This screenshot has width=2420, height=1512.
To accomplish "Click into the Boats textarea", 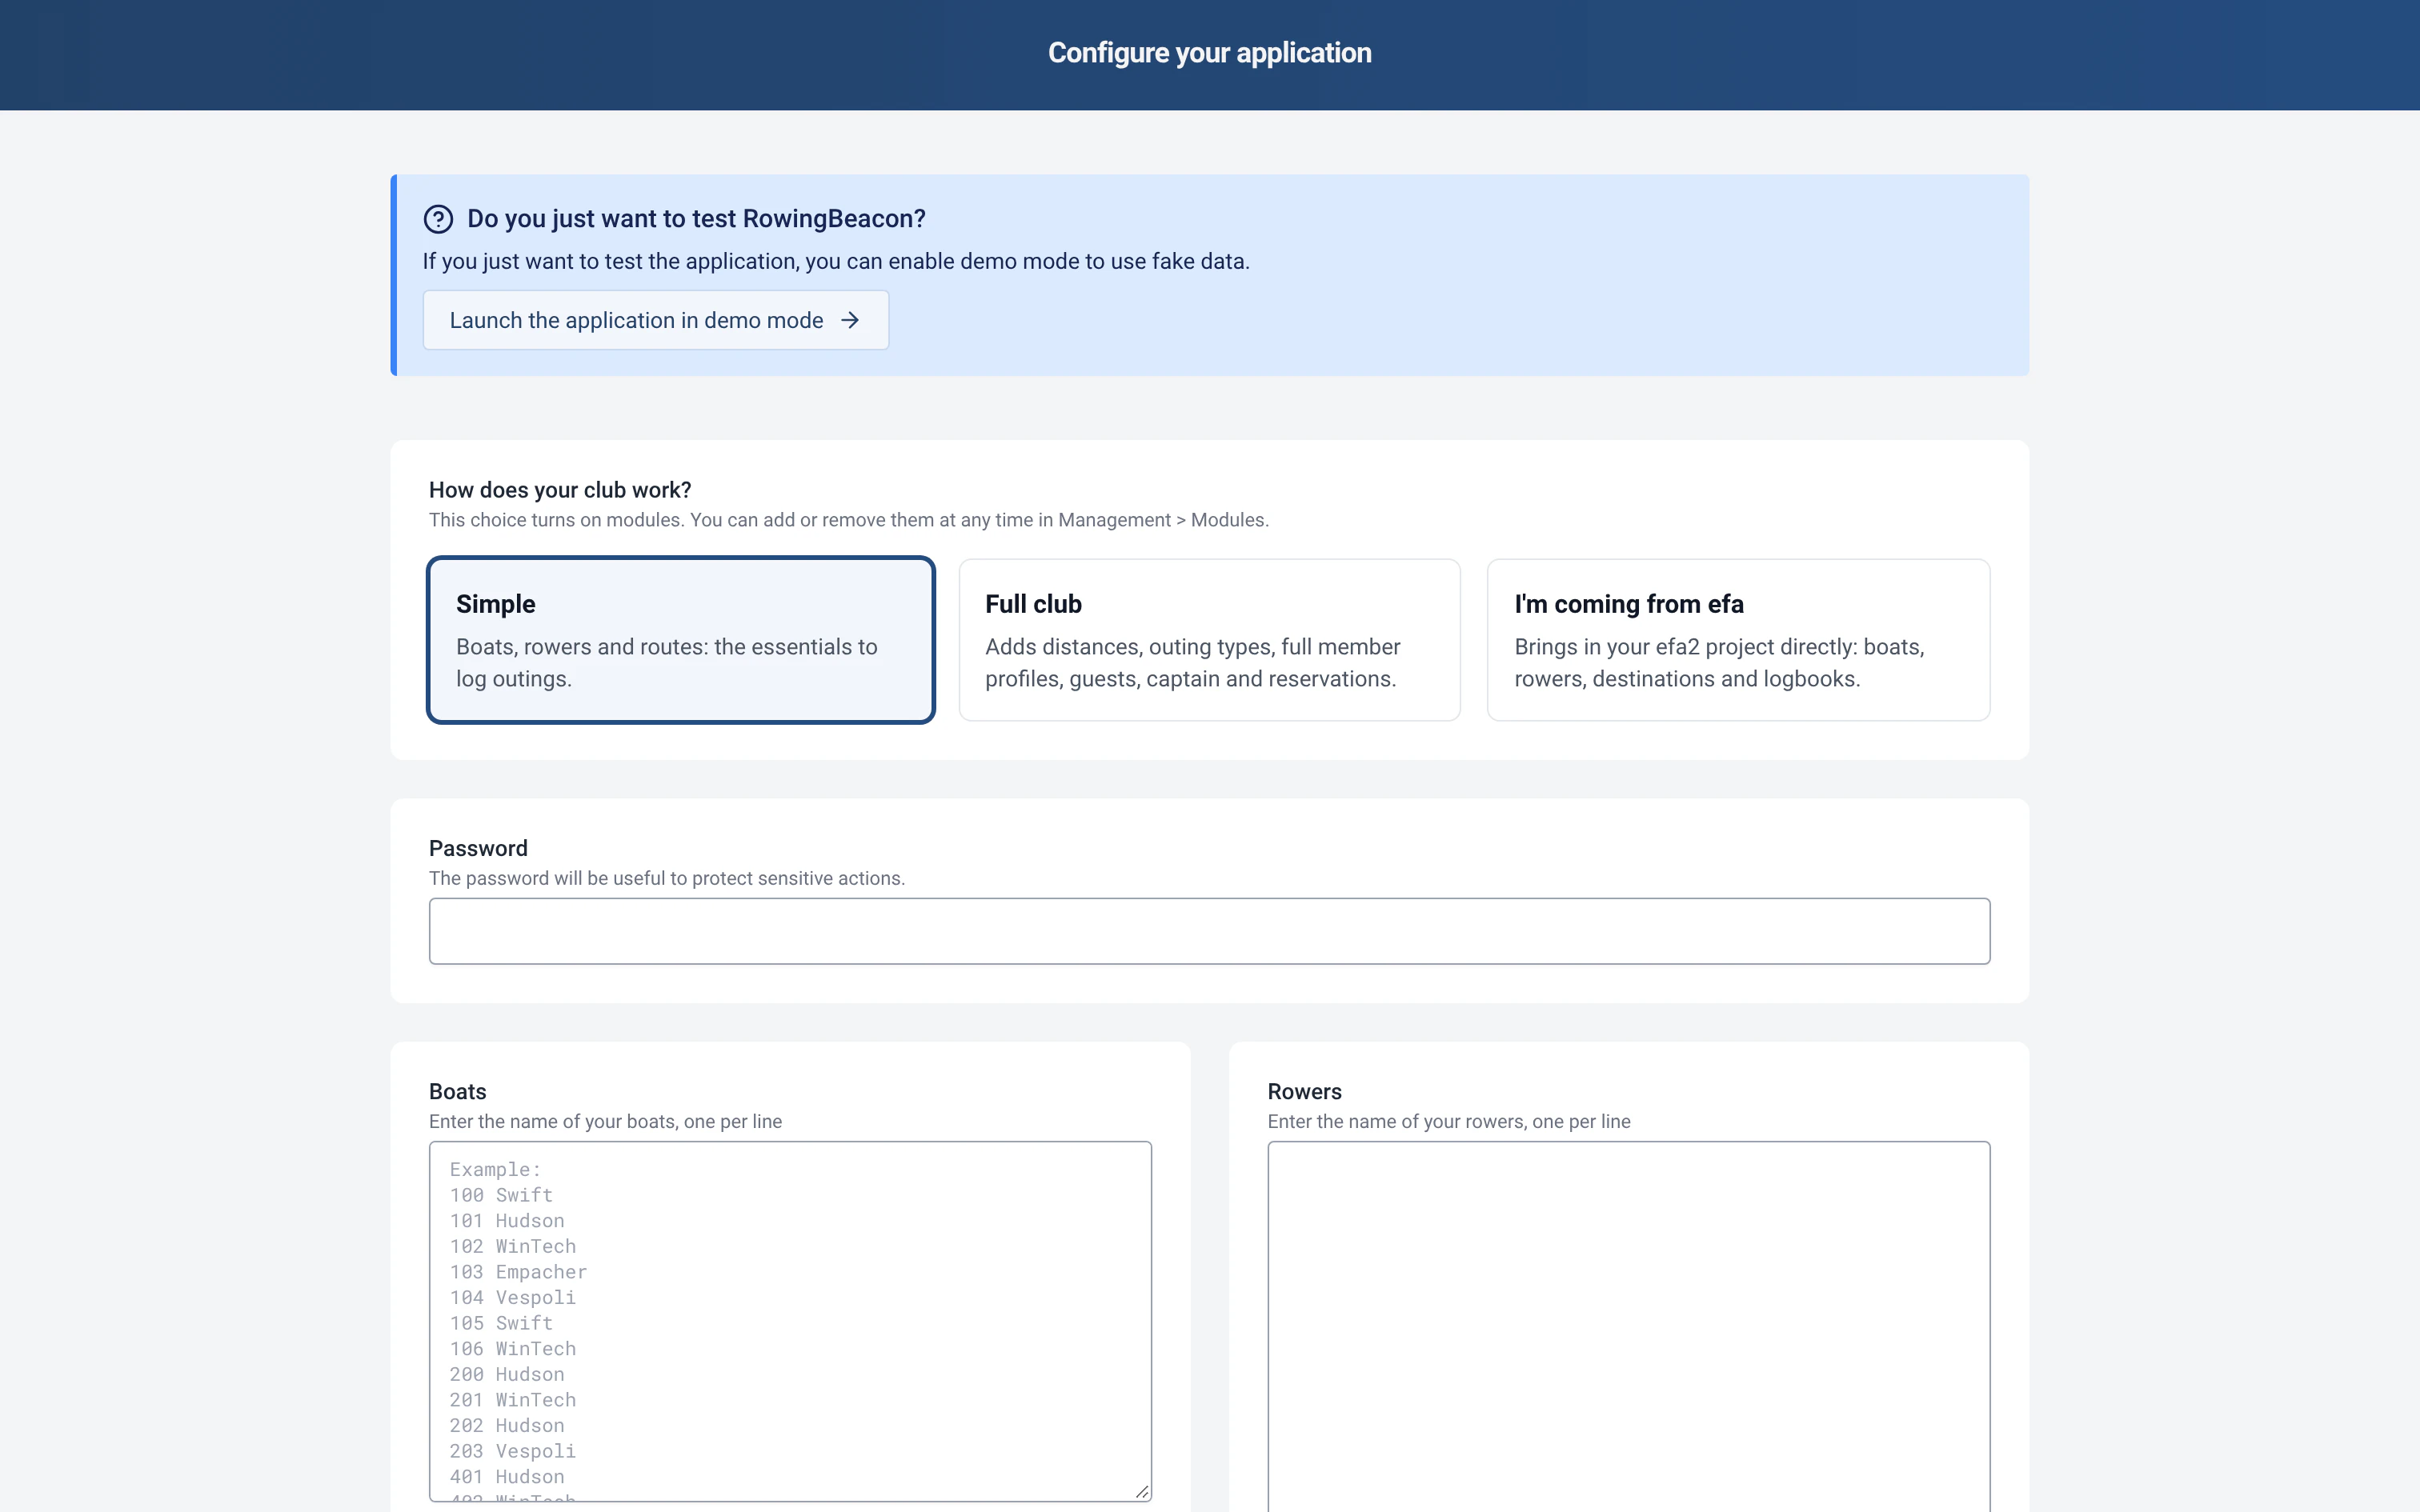I will (x=790, y=1321).
